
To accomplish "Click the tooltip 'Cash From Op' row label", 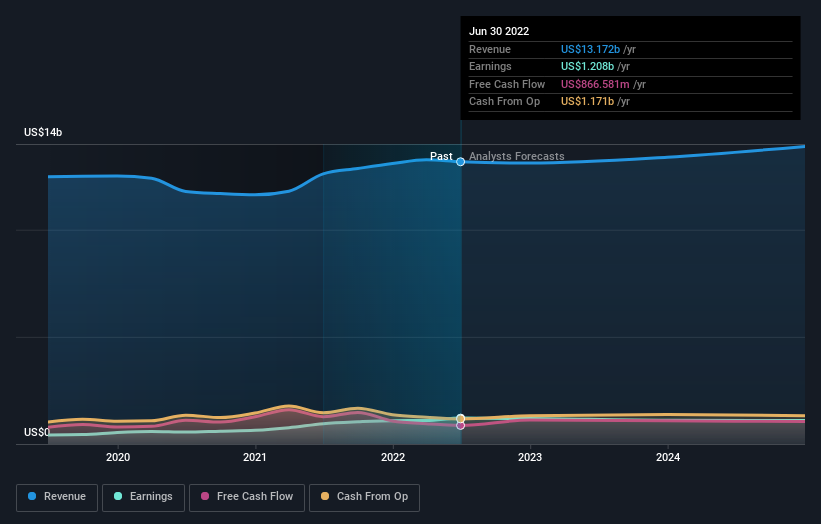I will coord(504,102).
